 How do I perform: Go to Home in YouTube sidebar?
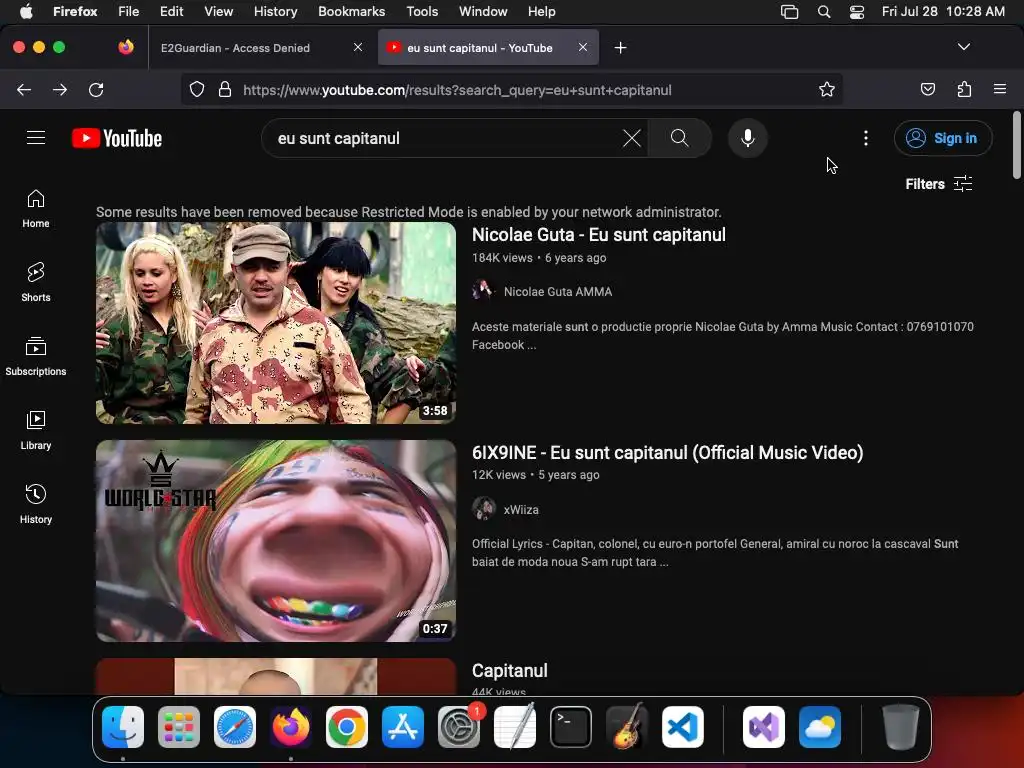36,208
